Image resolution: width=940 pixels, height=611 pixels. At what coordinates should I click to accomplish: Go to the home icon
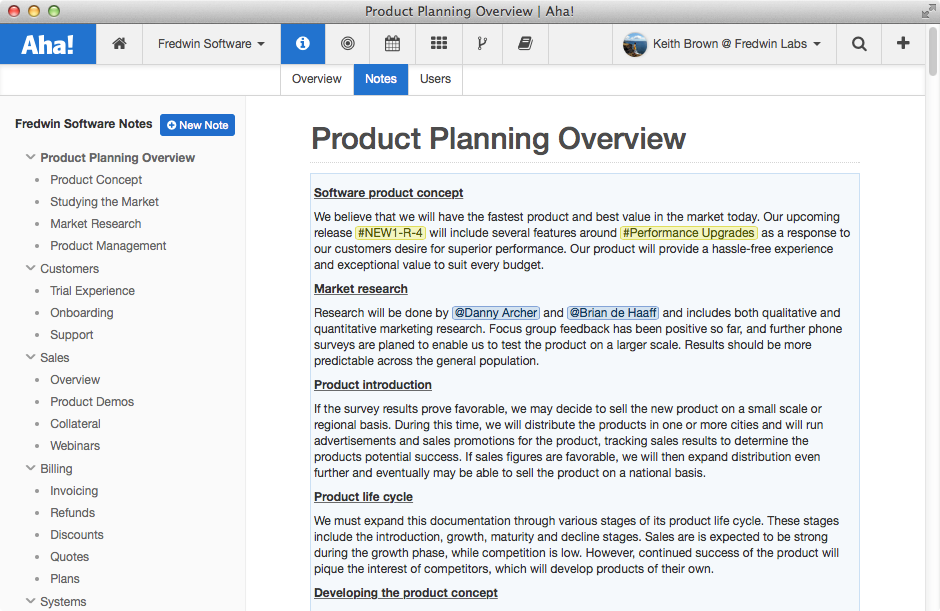point(119,43)
